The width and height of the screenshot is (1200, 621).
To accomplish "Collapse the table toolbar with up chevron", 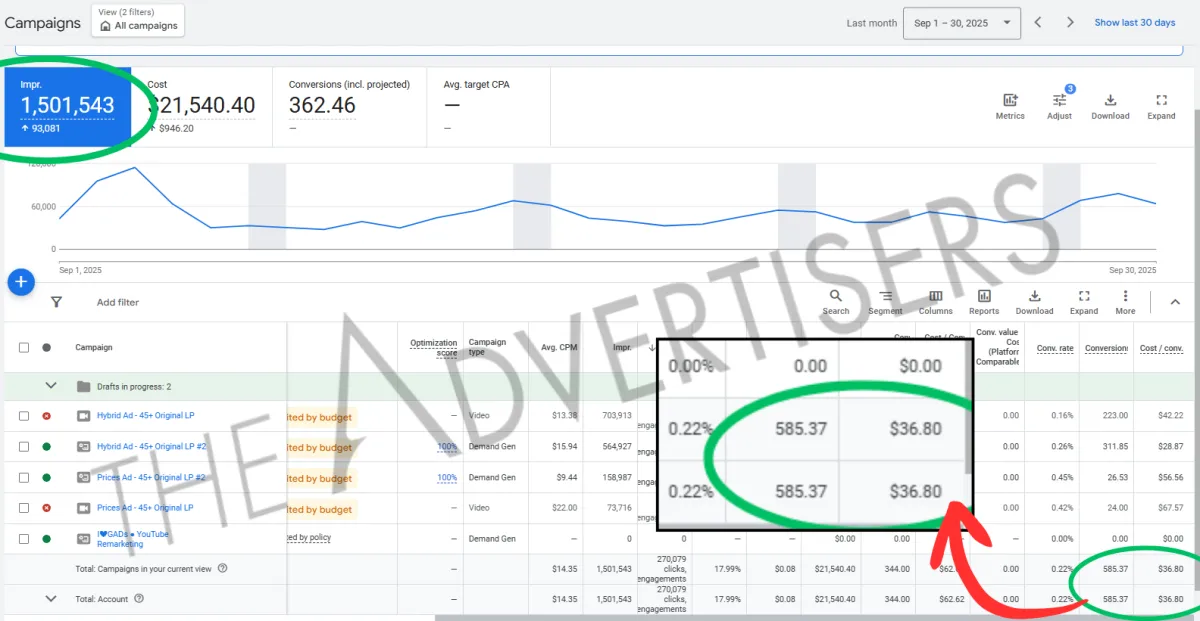I will [1177, 301].
